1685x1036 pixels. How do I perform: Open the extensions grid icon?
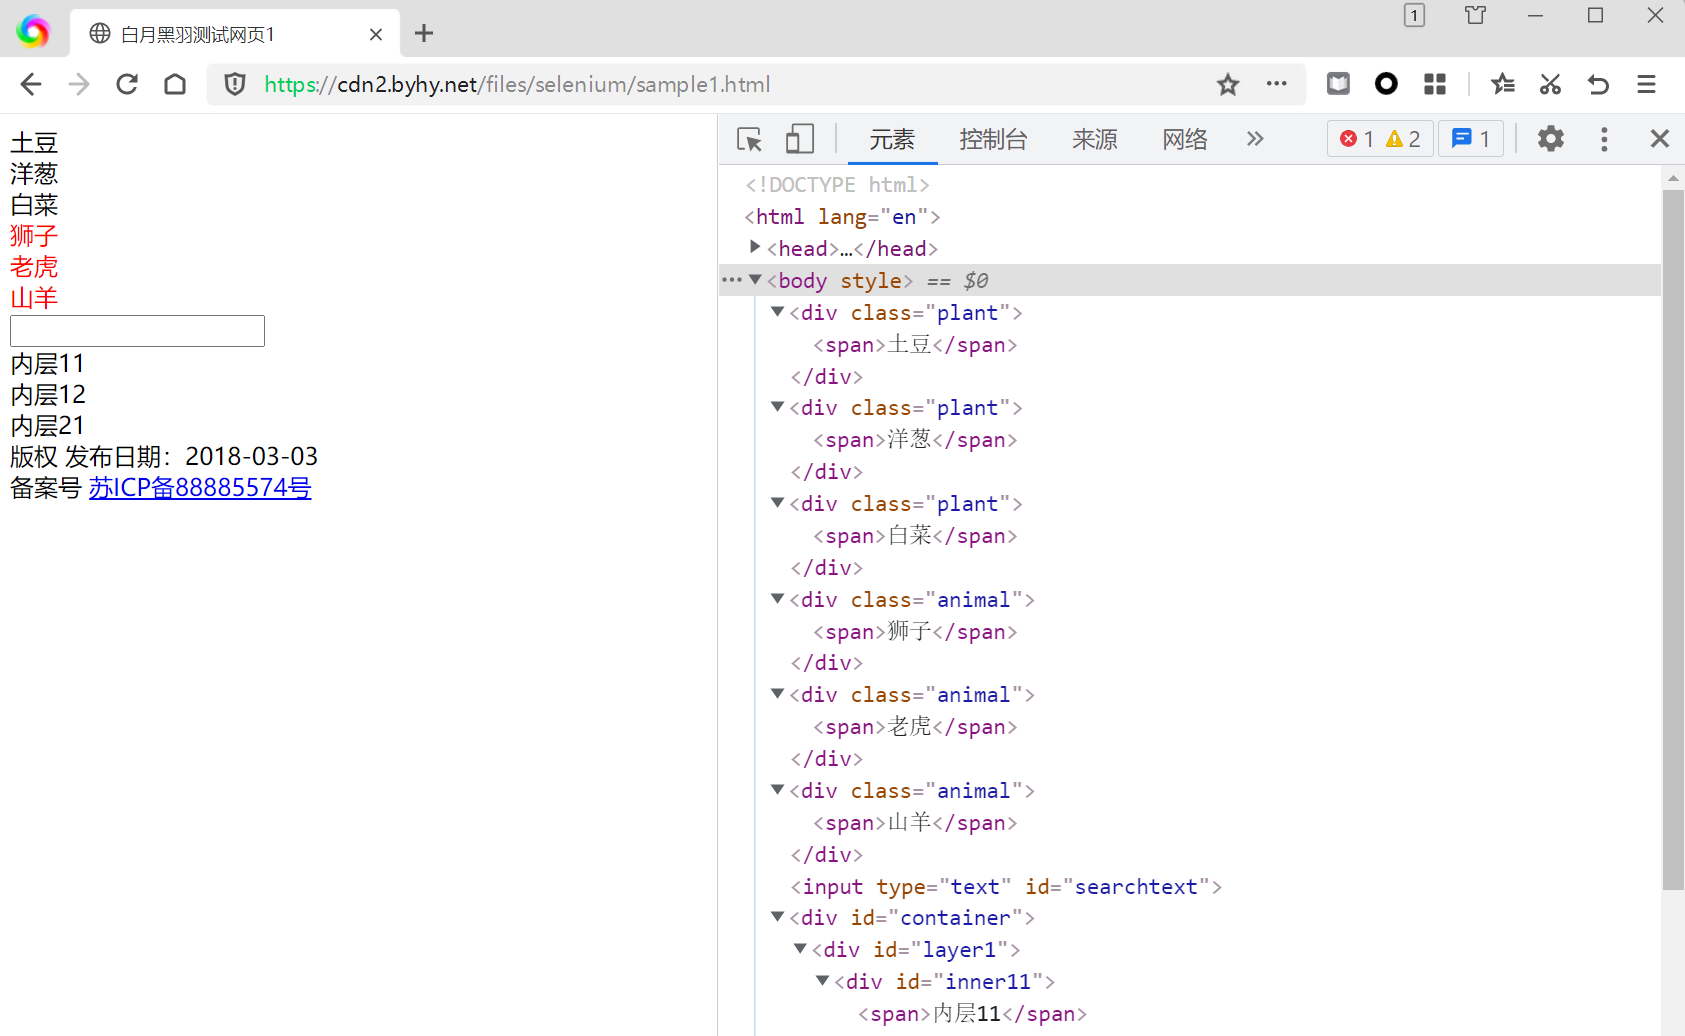click(x=1435, y=84)
